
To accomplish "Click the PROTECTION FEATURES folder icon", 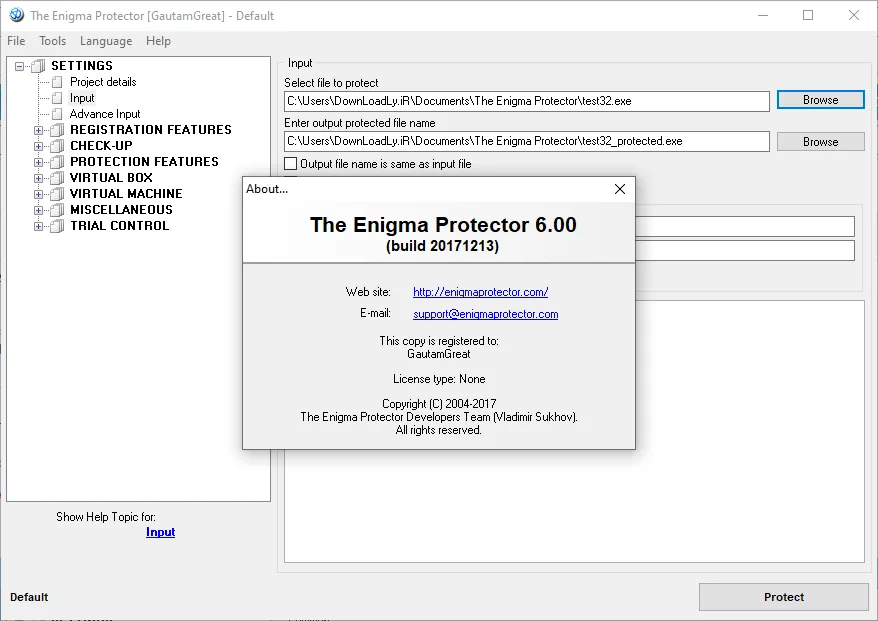I will [x=57, y=162].
